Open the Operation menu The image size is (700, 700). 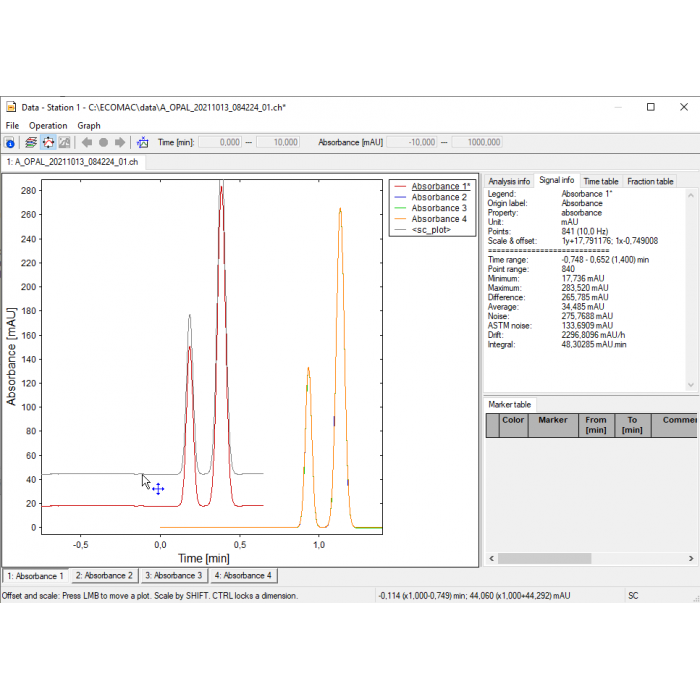[x=48, y=126]
